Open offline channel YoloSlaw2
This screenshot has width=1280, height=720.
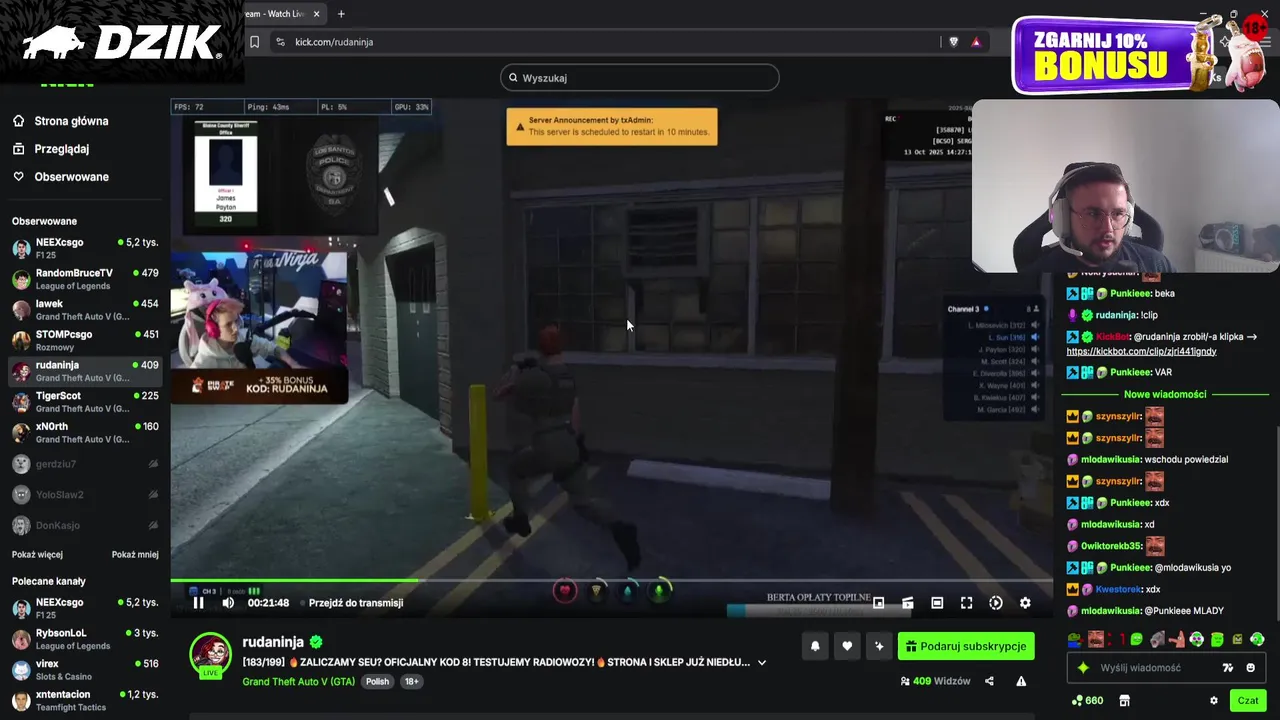(85, 495)
